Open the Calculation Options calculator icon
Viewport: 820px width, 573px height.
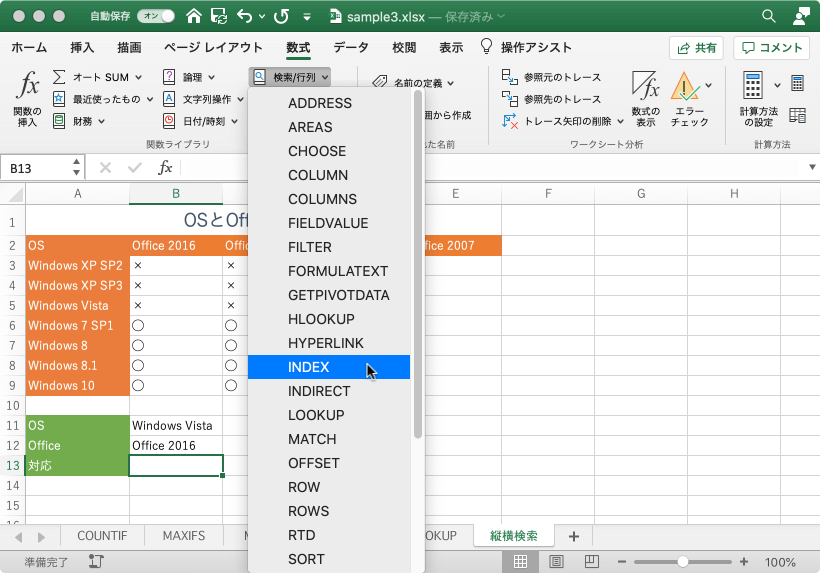pos(753,85)
